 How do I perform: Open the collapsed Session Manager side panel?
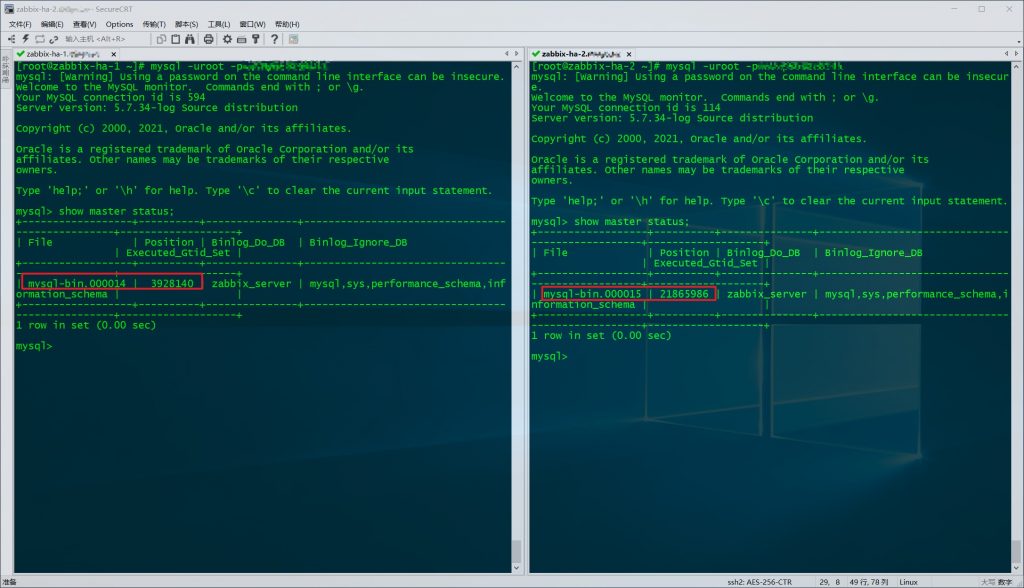(x=6, y=69)
